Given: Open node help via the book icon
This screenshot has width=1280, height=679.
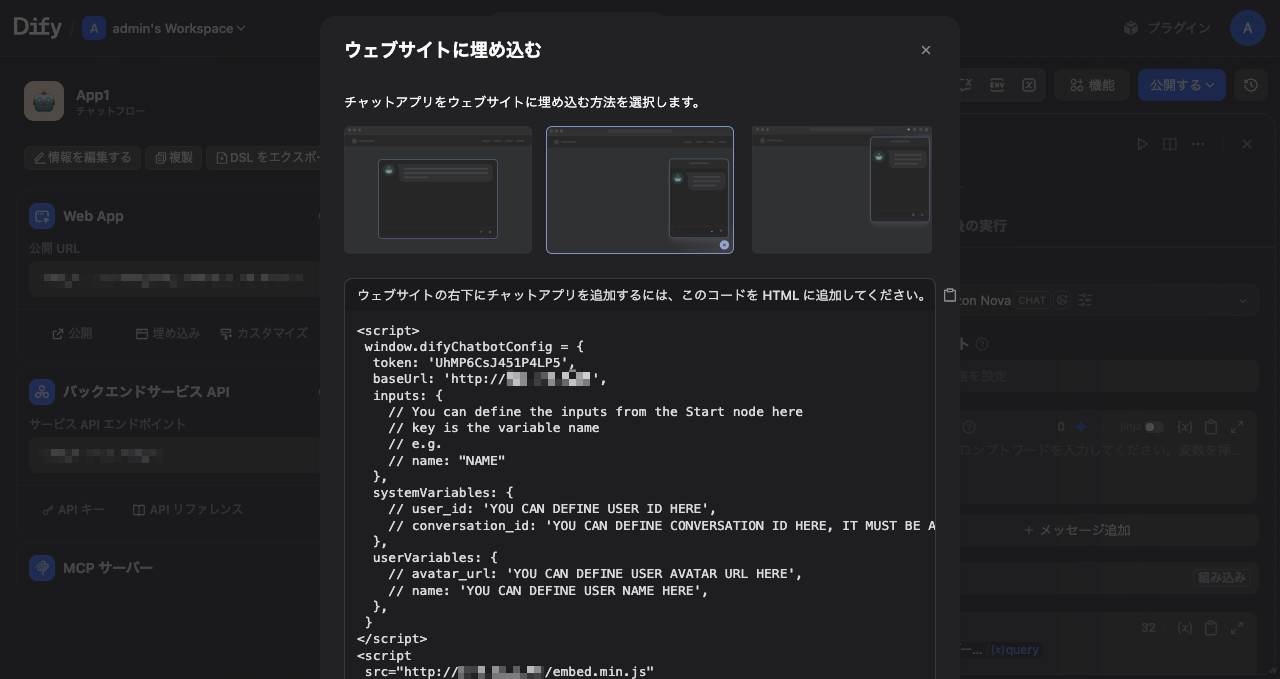Looking at the screenshot, I should [1170, 144].
